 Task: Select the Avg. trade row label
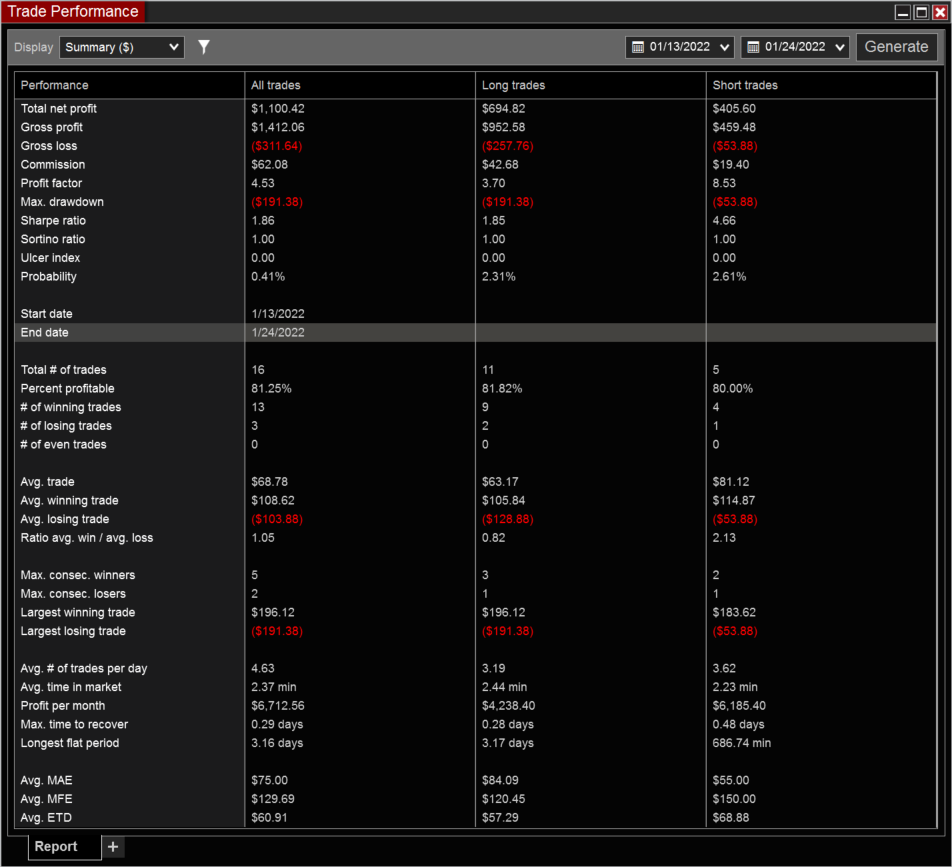(x=47, y=482)
